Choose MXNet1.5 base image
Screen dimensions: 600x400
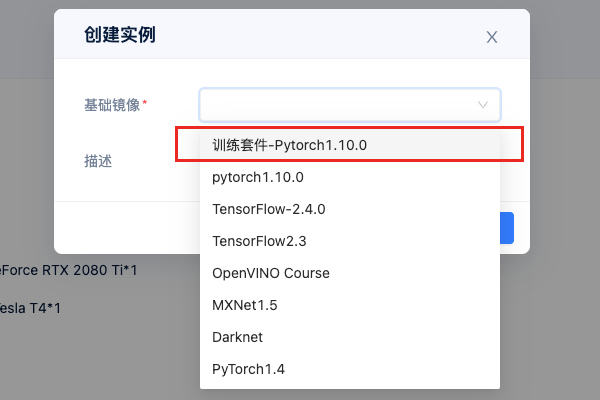click(350, 305)
